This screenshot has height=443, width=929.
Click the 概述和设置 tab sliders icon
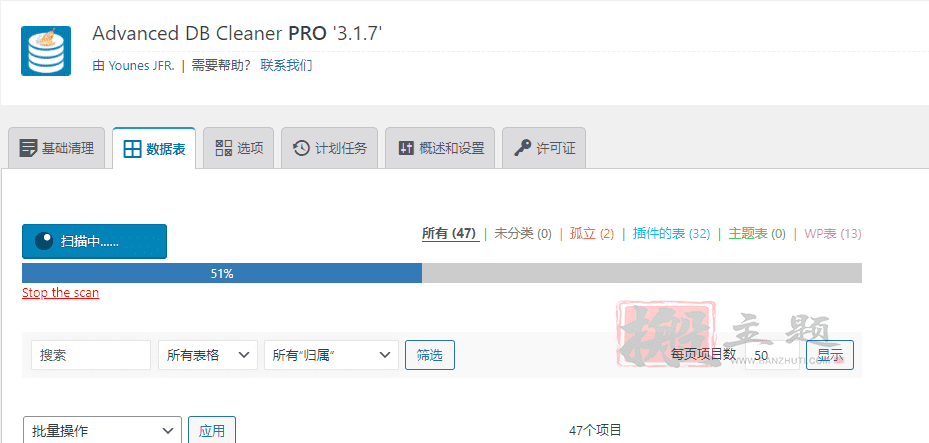[406, 148]
